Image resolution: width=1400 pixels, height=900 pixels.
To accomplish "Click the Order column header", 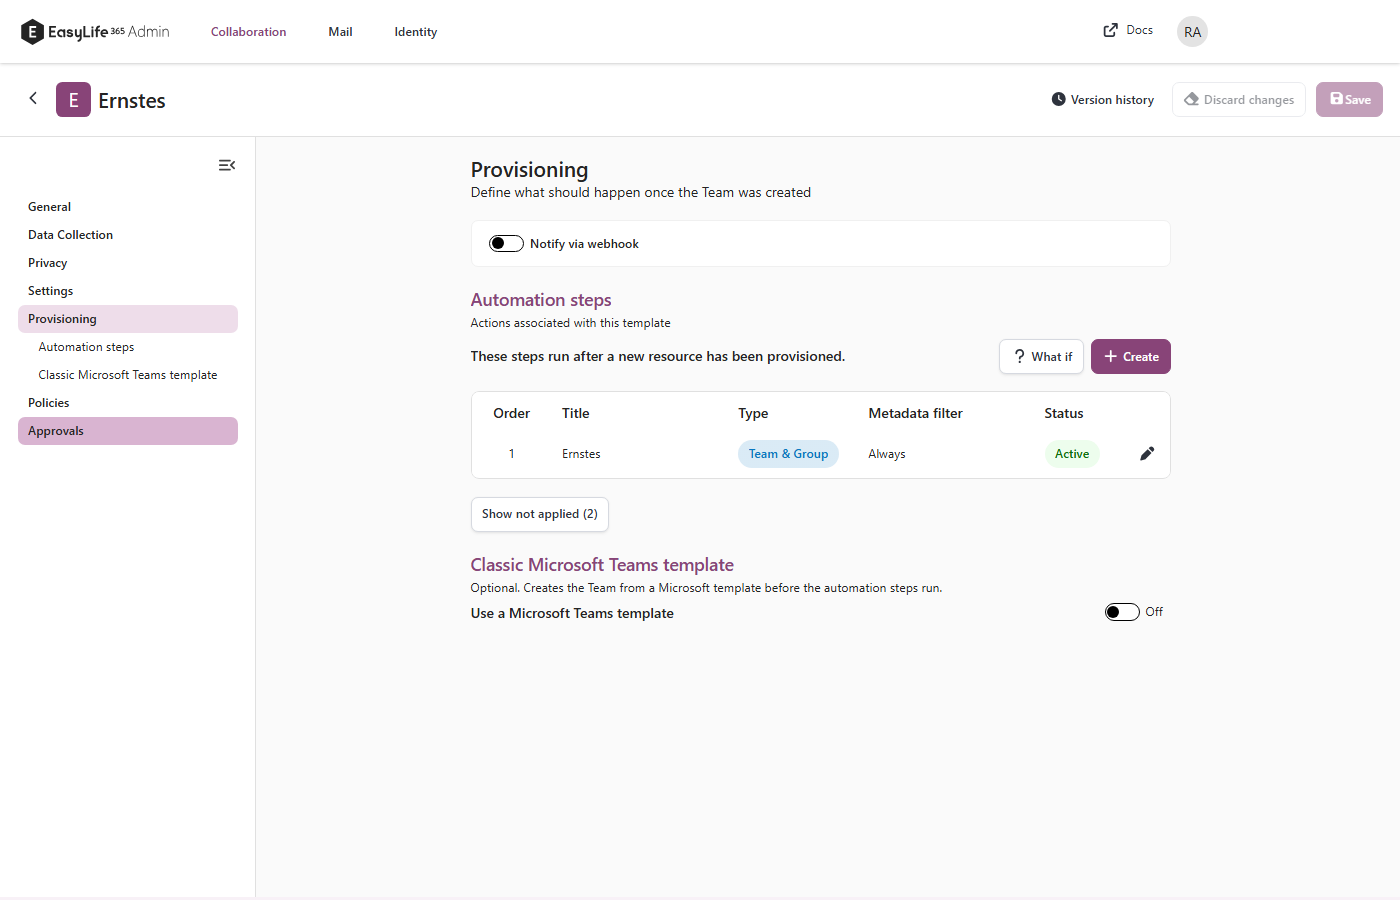I will (x=512, y=414).
